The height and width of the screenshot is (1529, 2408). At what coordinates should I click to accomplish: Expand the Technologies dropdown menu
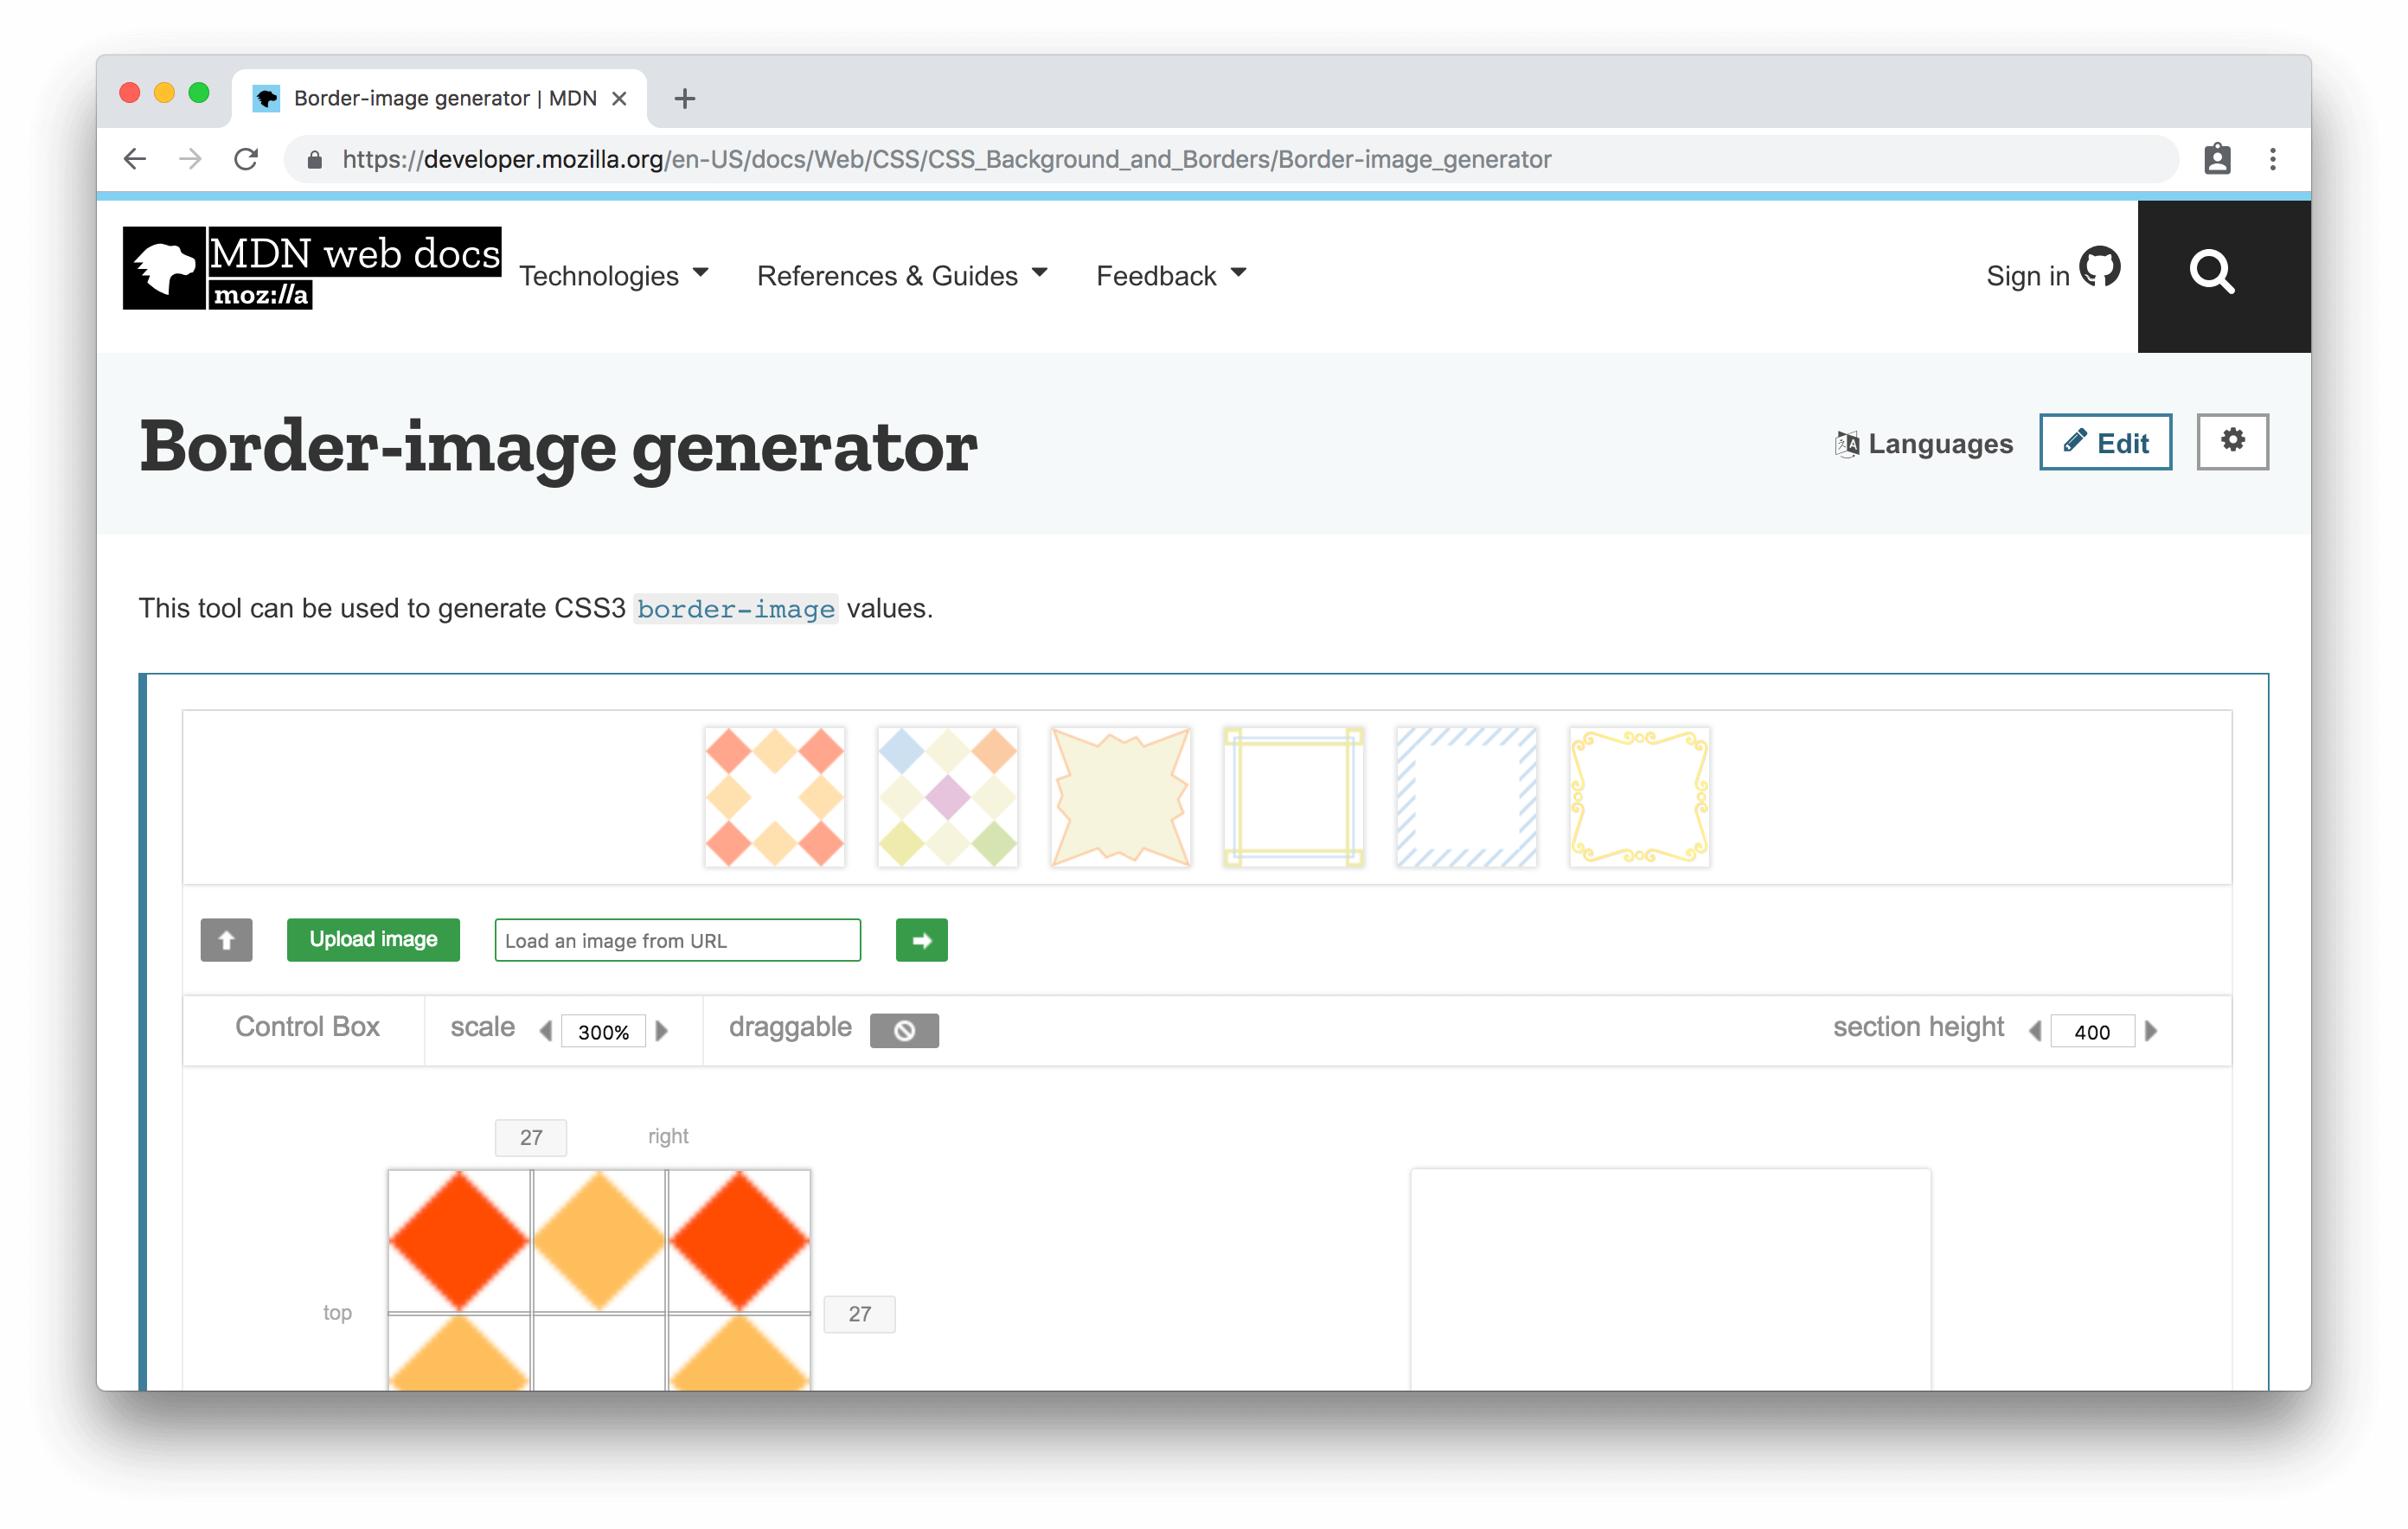[x=613, y=275]
